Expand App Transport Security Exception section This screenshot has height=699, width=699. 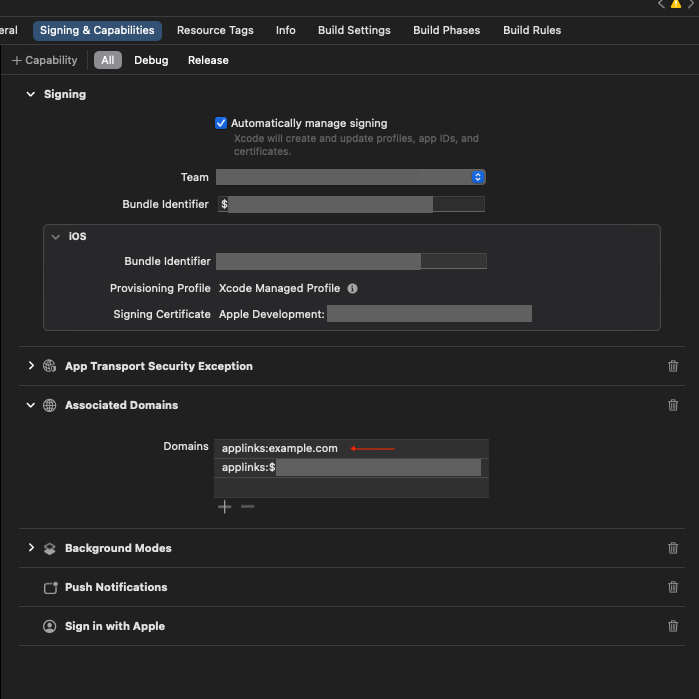point(31,366)
